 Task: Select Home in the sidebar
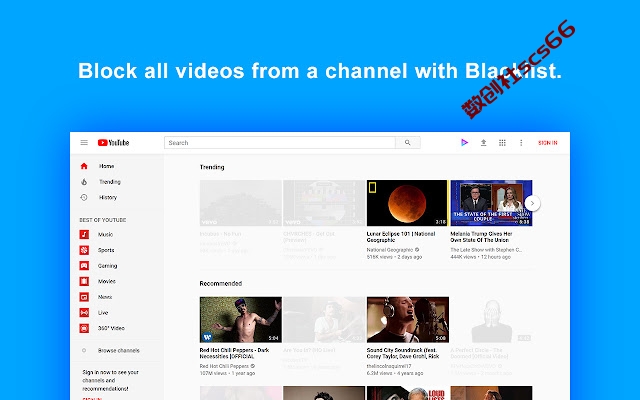107,166
